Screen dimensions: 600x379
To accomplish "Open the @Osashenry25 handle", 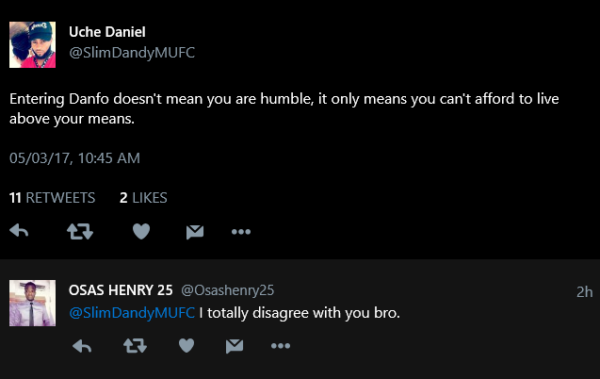I will (x=227, y=291).
